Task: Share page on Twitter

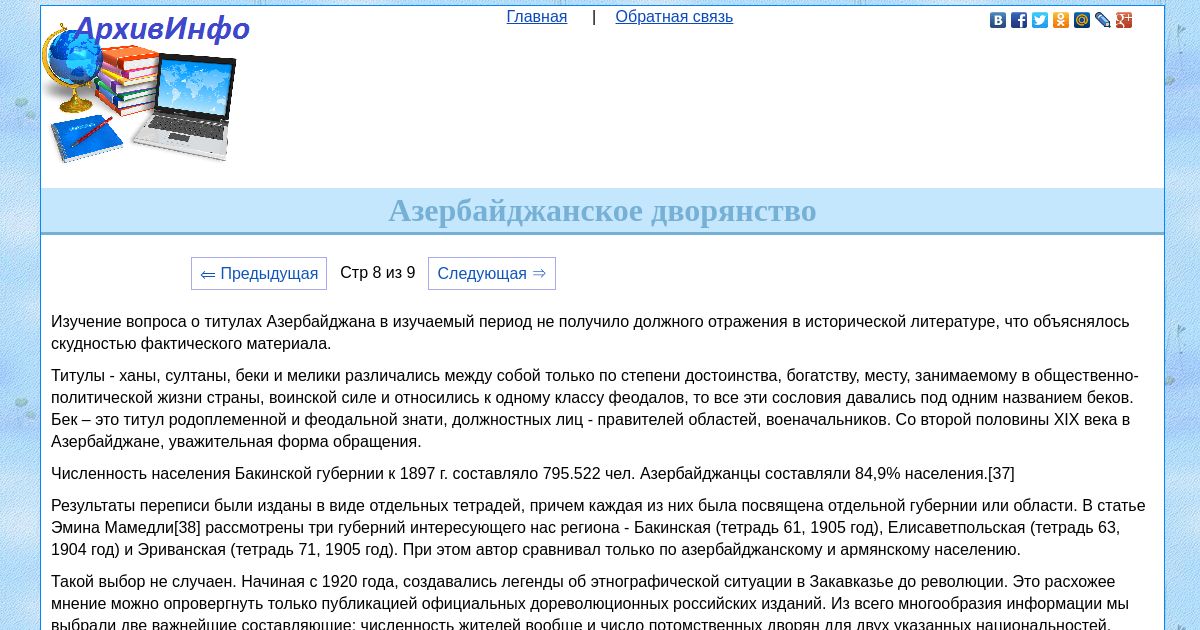Action: (1040, 20)
